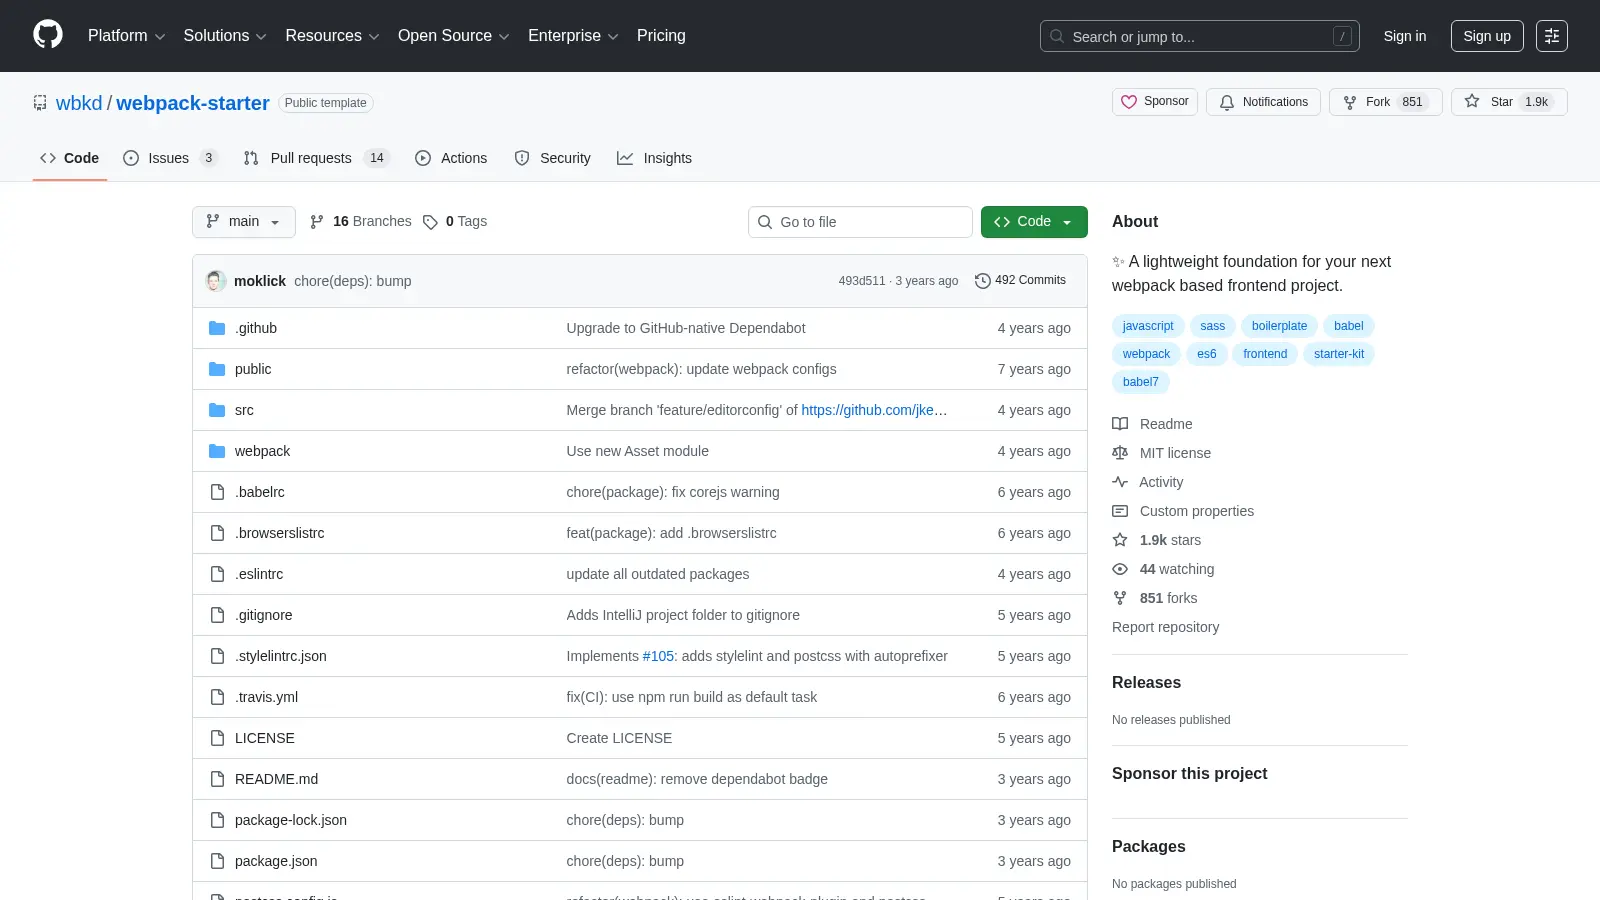Image resolution: width=1600 pixels, height=900 pixels.
Task: Open the webpack folder icon
Action: coord(217,451)
